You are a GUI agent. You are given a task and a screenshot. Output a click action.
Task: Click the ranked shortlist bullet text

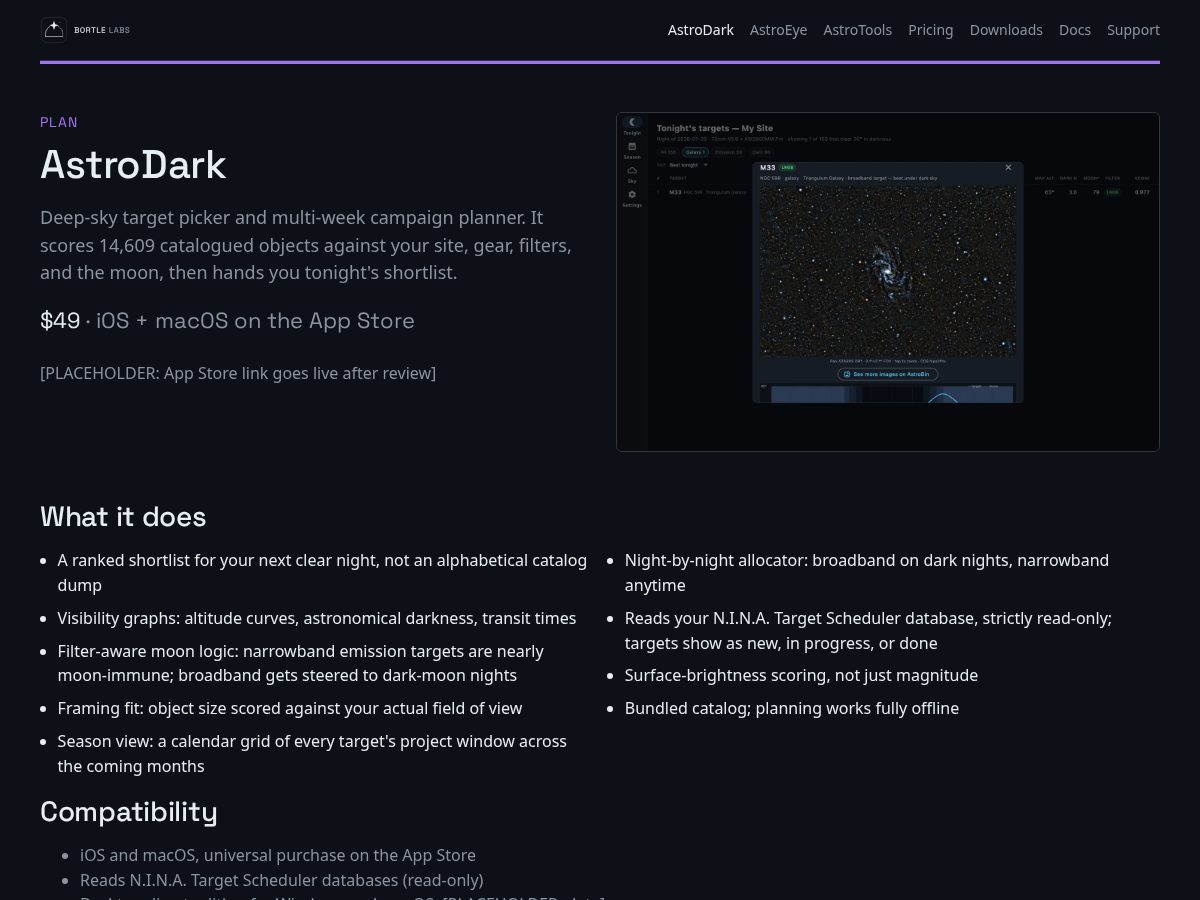tap(322, 572)
